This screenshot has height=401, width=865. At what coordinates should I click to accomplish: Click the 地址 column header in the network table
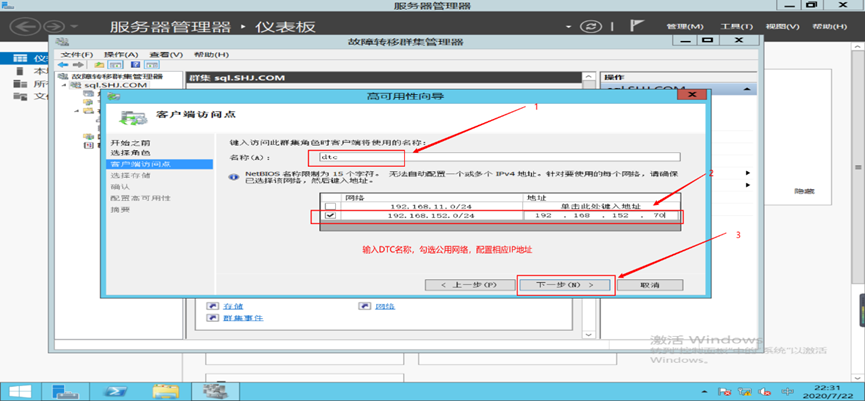pos(602,197)
